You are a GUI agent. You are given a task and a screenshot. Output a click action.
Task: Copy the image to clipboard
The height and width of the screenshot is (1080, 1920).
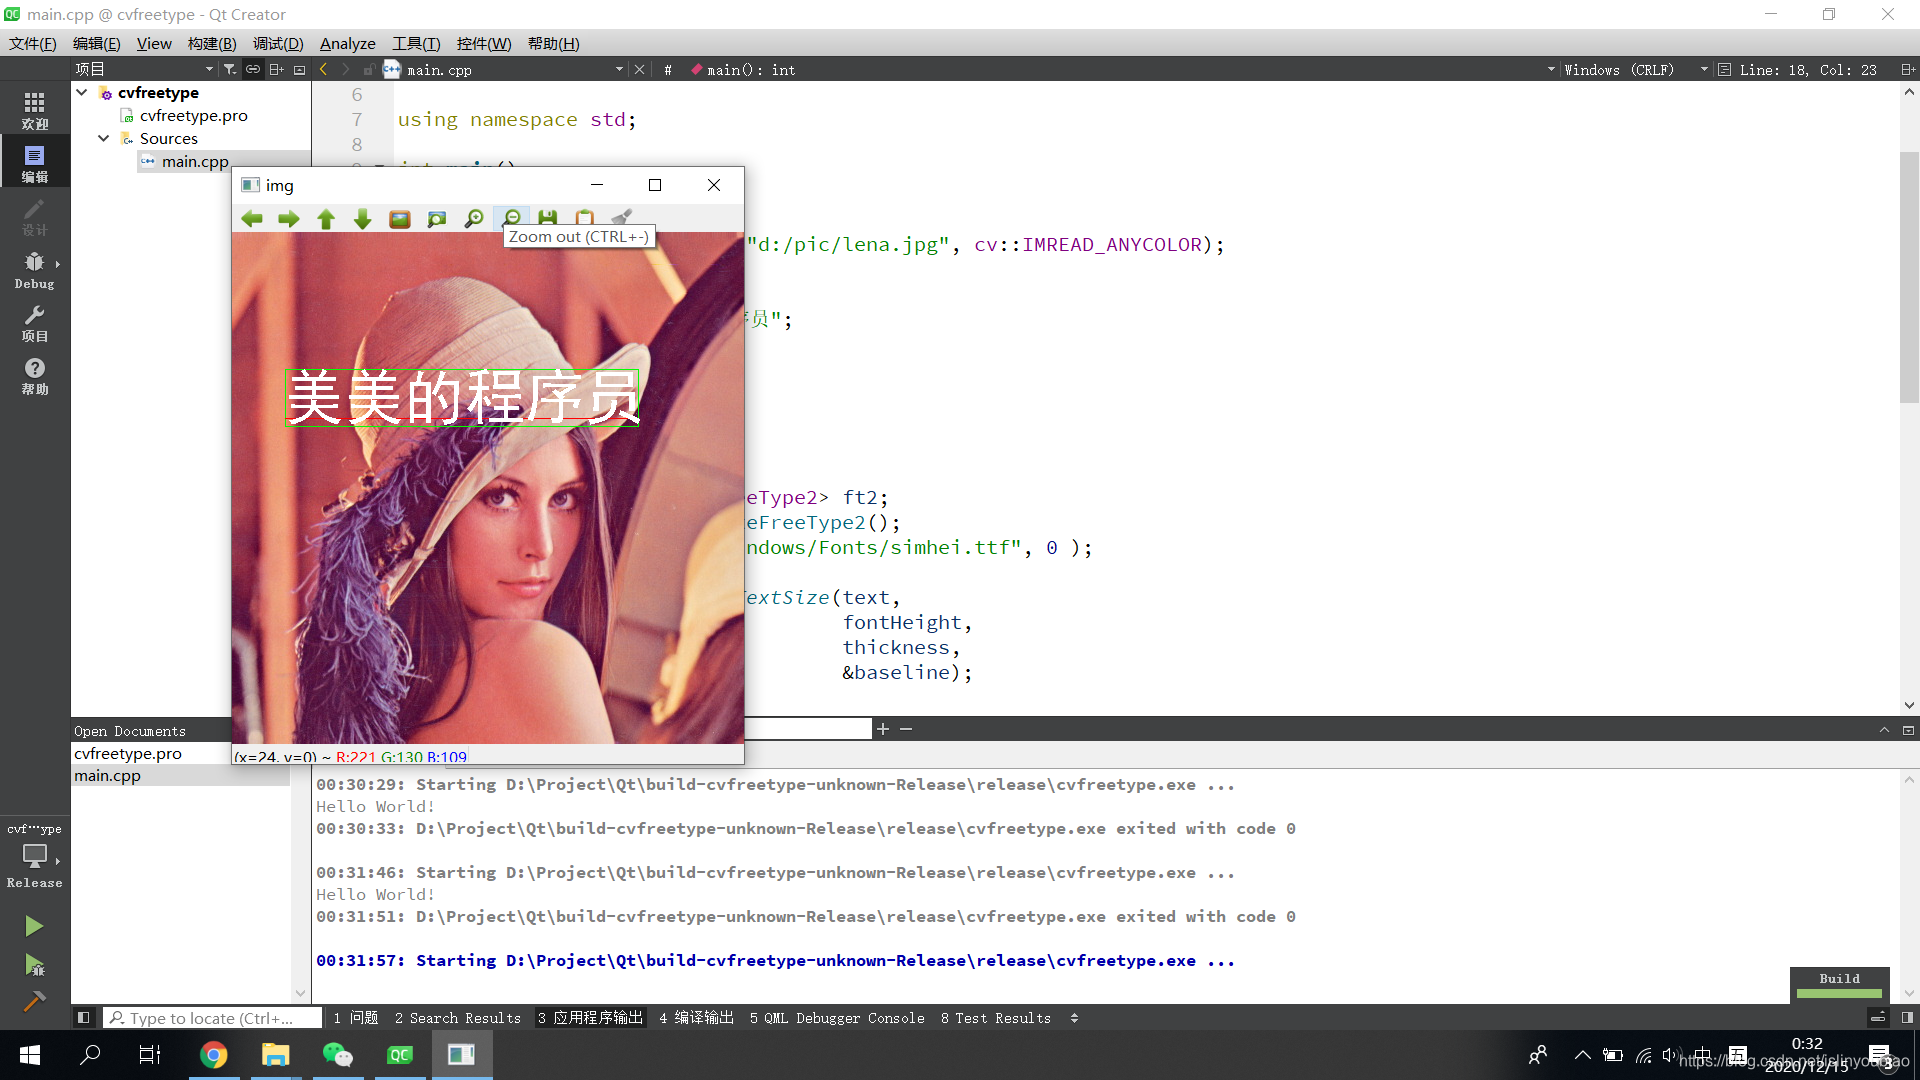(584, 218)
